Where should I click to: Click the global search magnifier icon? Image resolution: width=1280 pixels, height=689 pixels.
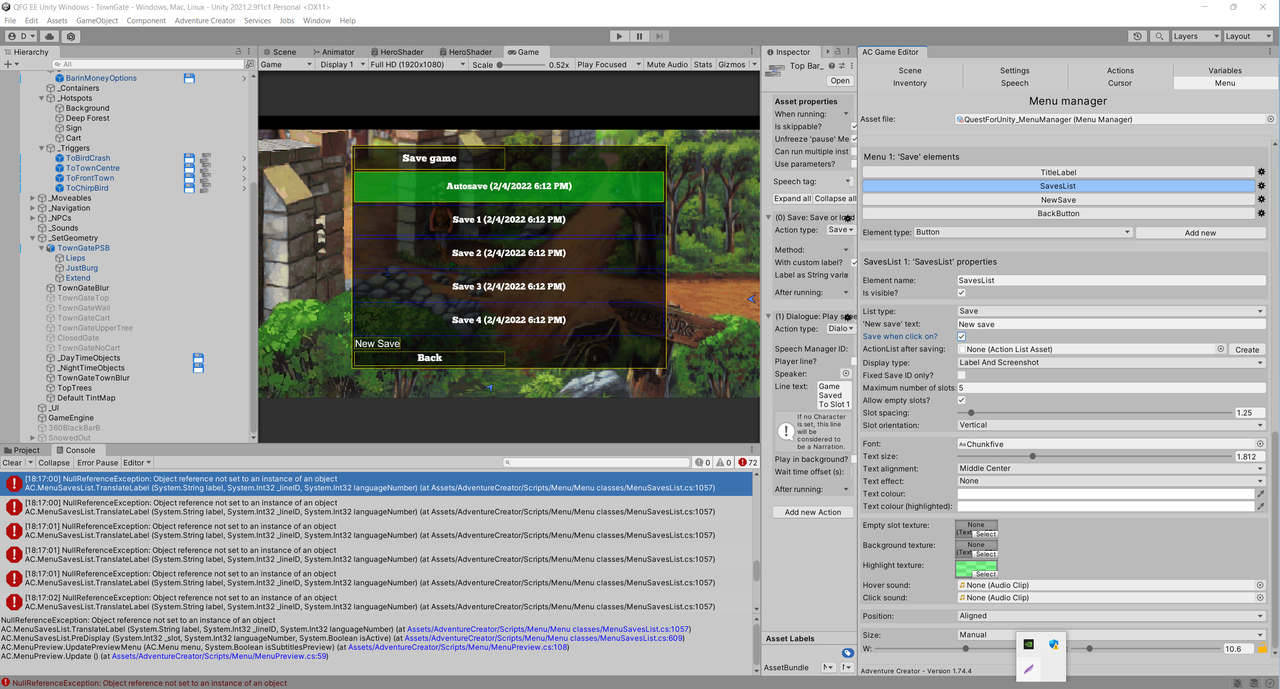tap(1159, 36)
